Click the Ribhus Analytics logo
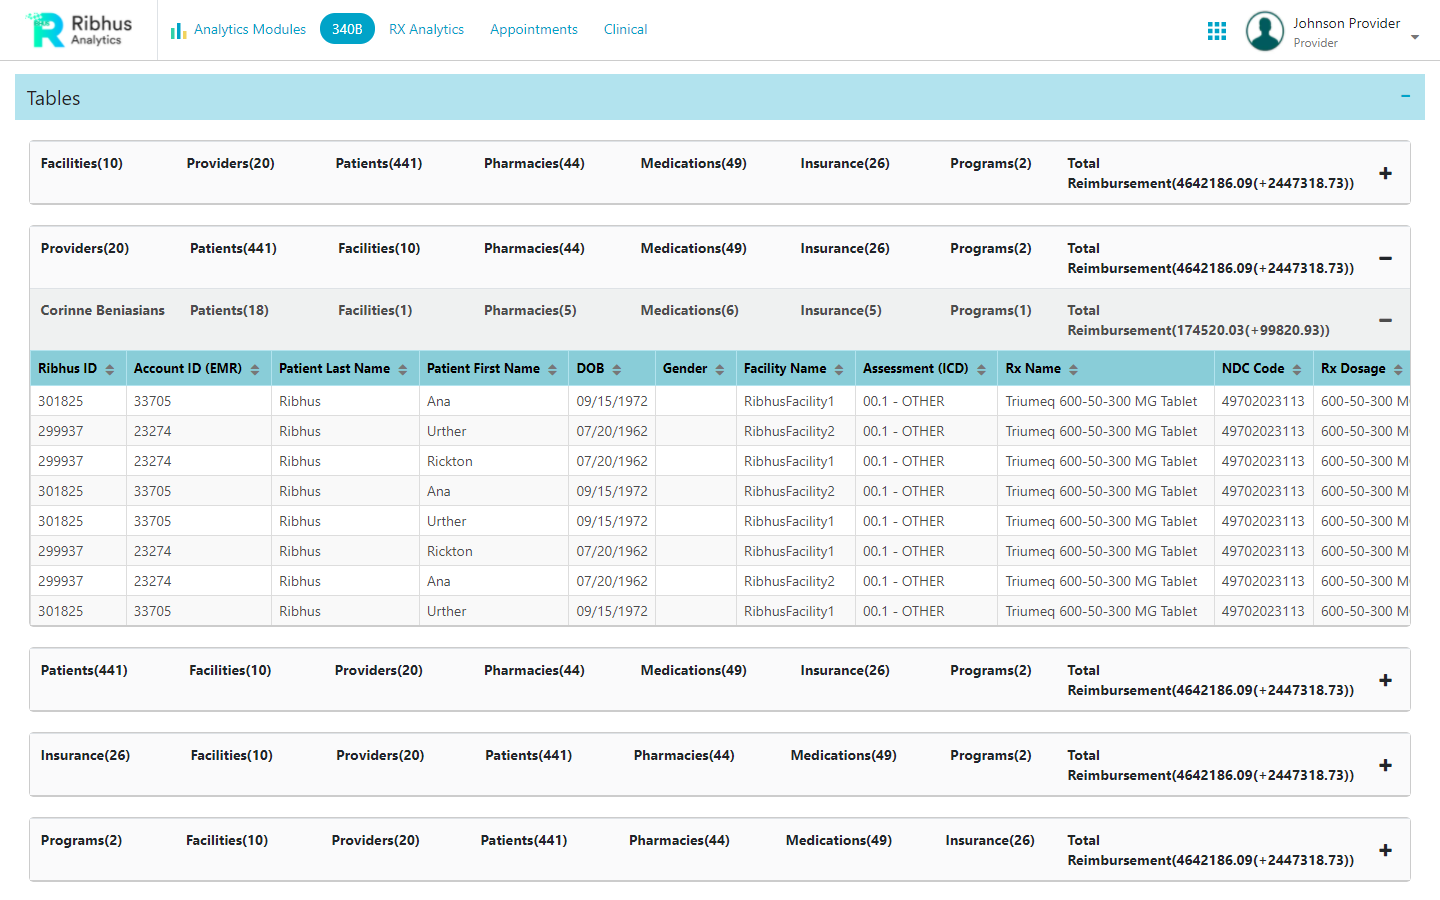1440x900 pixels. click(80, 30)
